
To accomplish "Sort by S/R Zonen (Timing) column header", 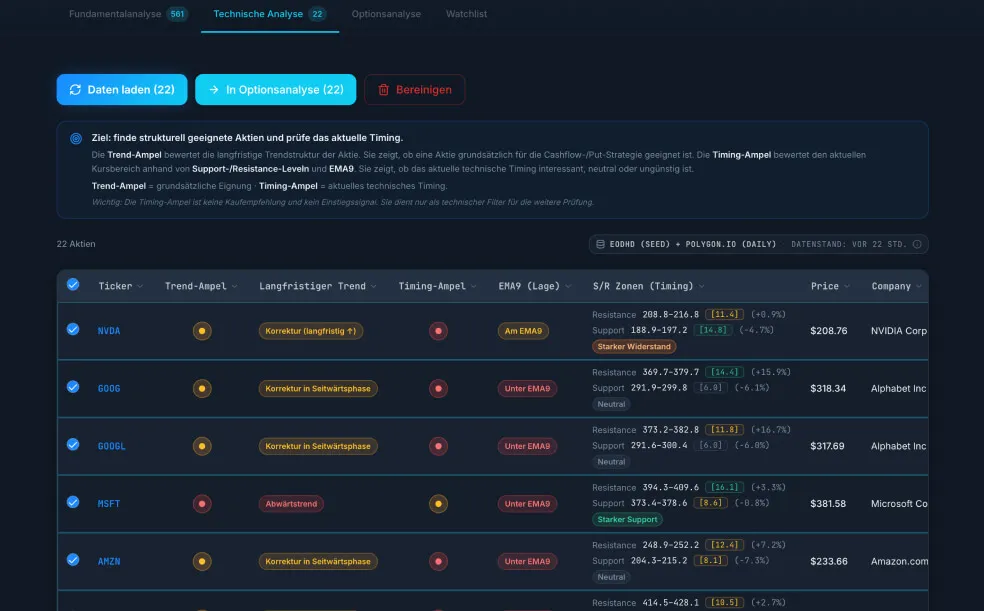I will 648,286.
